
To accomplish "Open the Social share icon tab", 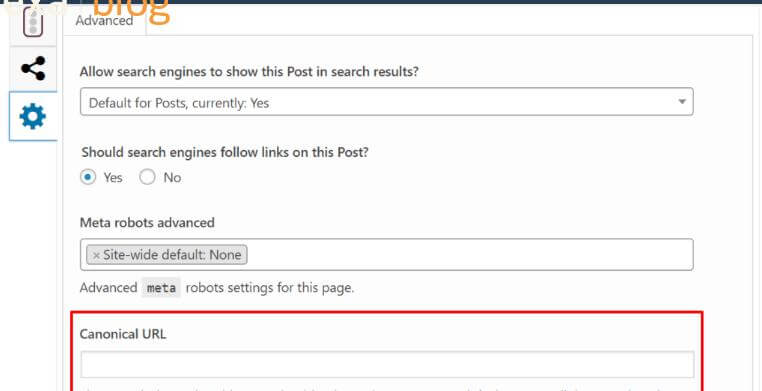I will click(33, 68).
